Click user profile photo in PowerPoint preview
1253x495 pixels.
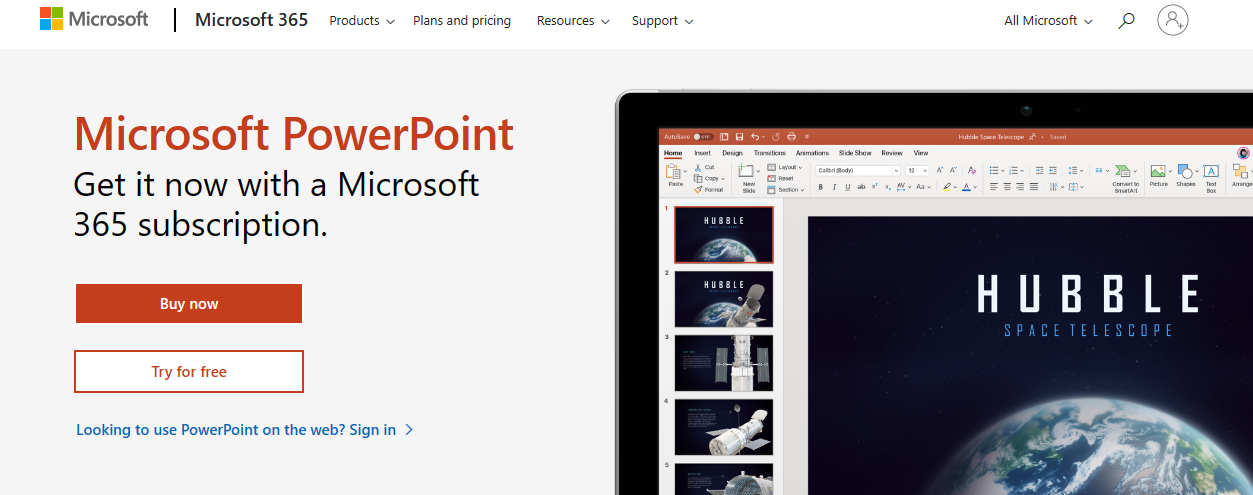coord(1243,153)
